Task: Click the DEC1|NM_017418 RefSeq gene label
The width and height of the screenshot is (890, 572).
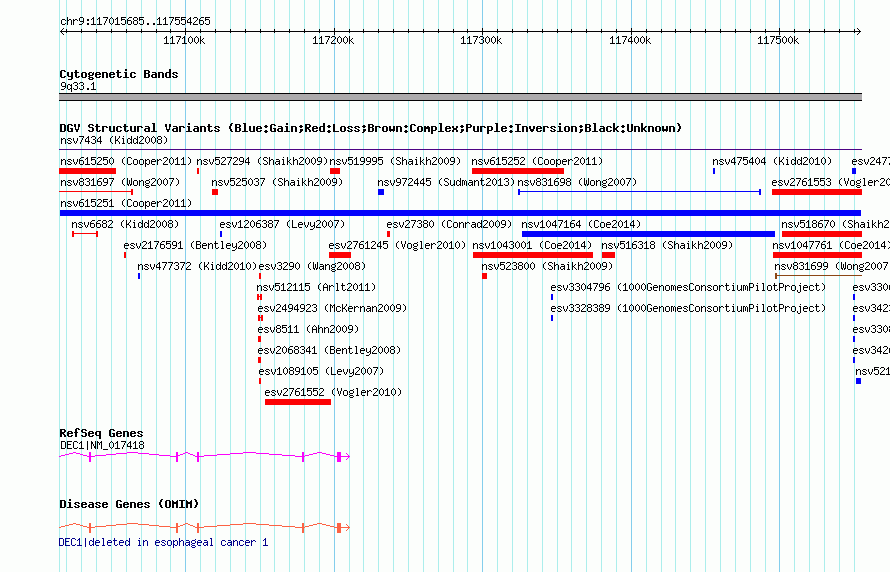Action: click(x=102, y=445)
